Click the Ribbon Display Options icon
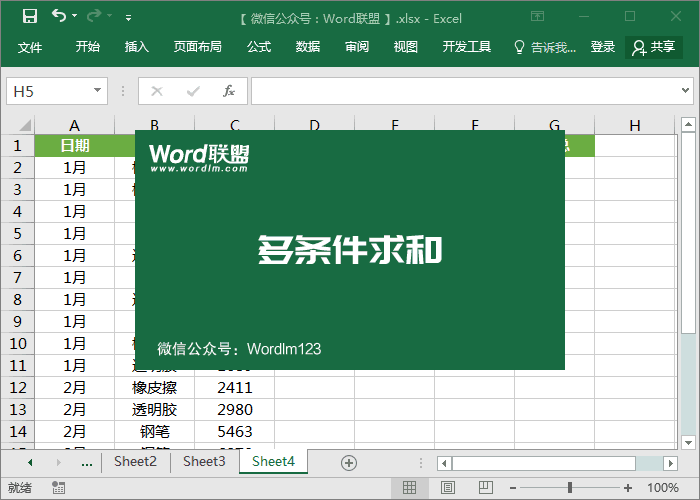 click(x=538, y=17)
